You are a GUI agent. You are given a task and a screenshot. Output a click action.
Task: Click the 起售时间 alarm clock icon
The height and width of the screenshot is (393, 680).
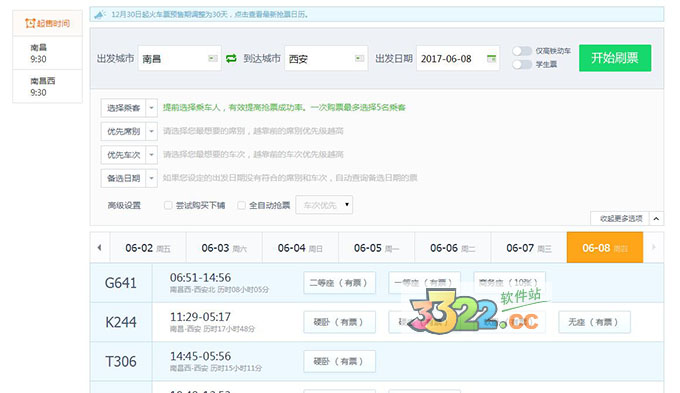point(30,23)
